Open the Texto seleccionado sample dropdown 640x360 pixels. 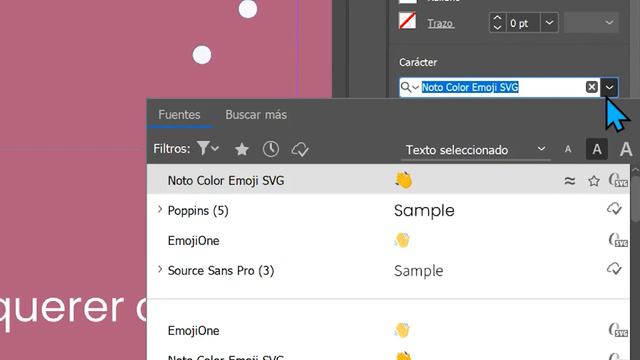(x=475, y=150)
